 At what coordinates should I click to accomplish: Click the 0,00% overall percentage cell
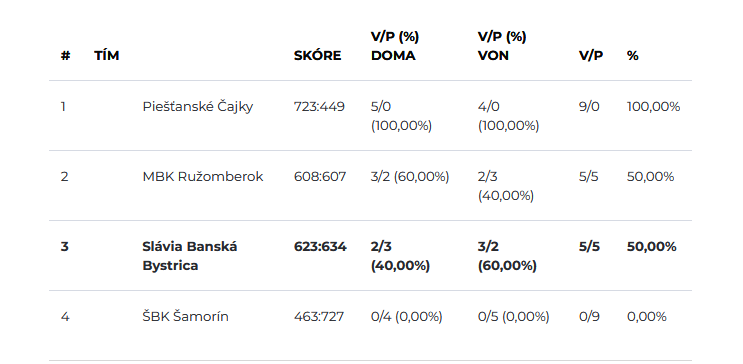(647, 316)
